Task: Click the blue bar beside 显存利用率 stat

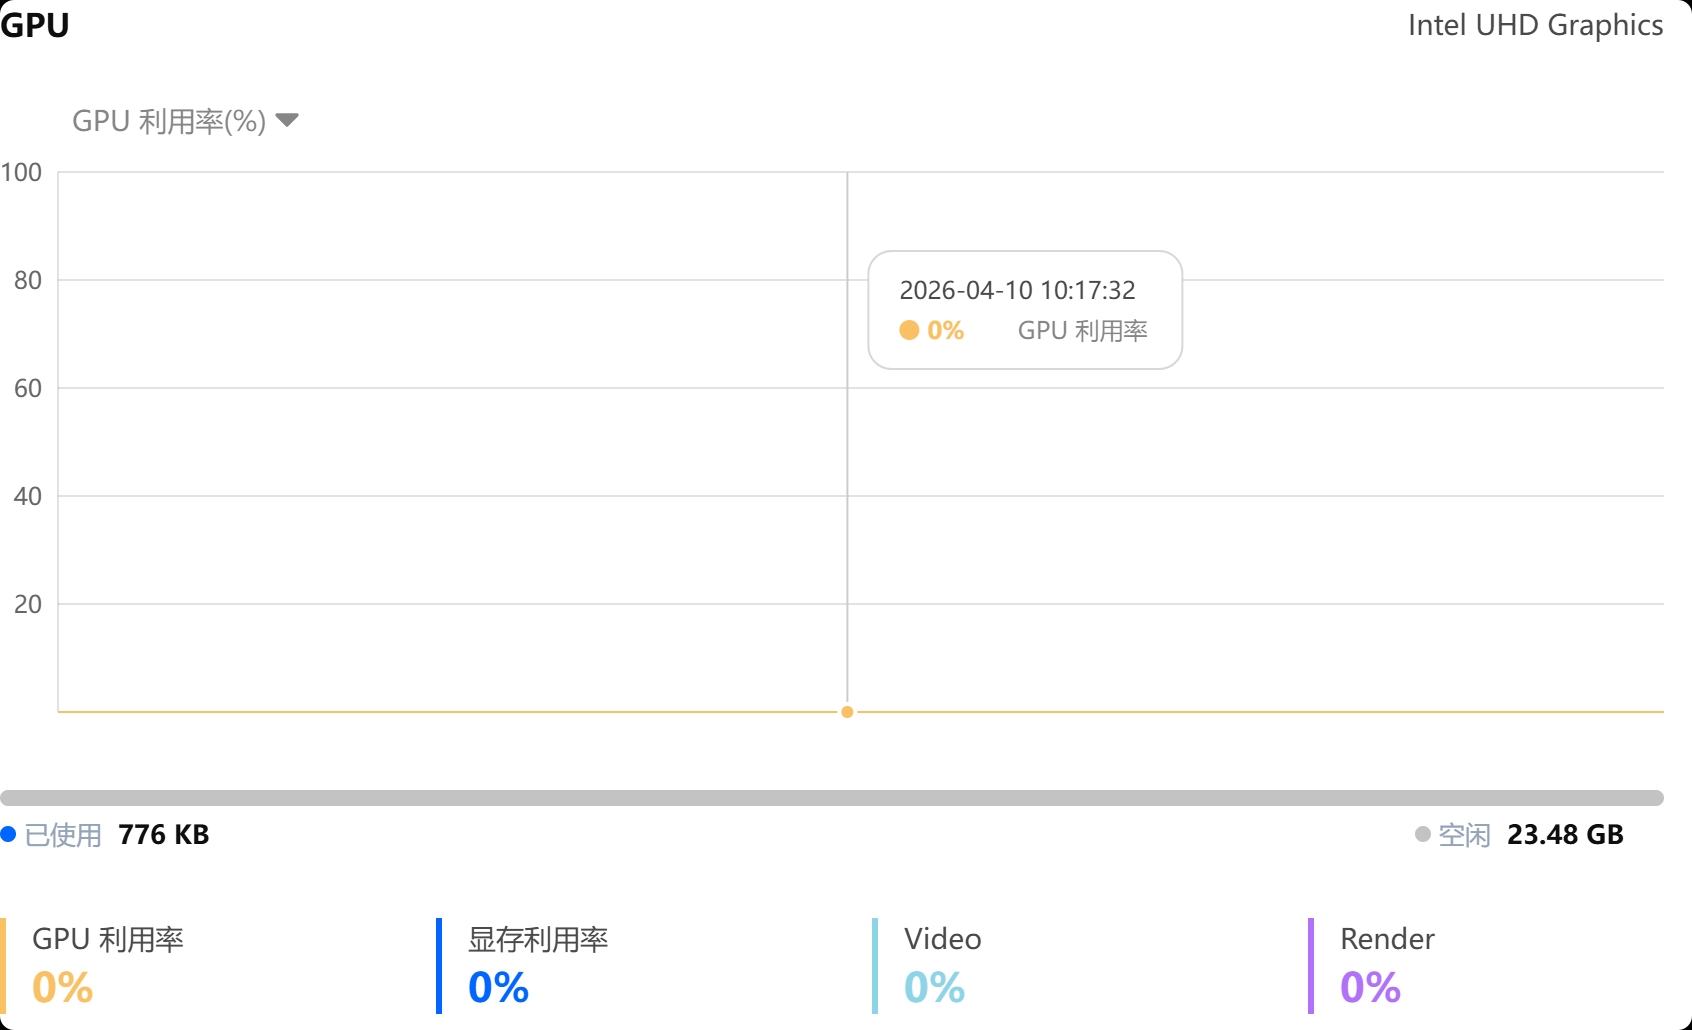Action: point(439,966)
